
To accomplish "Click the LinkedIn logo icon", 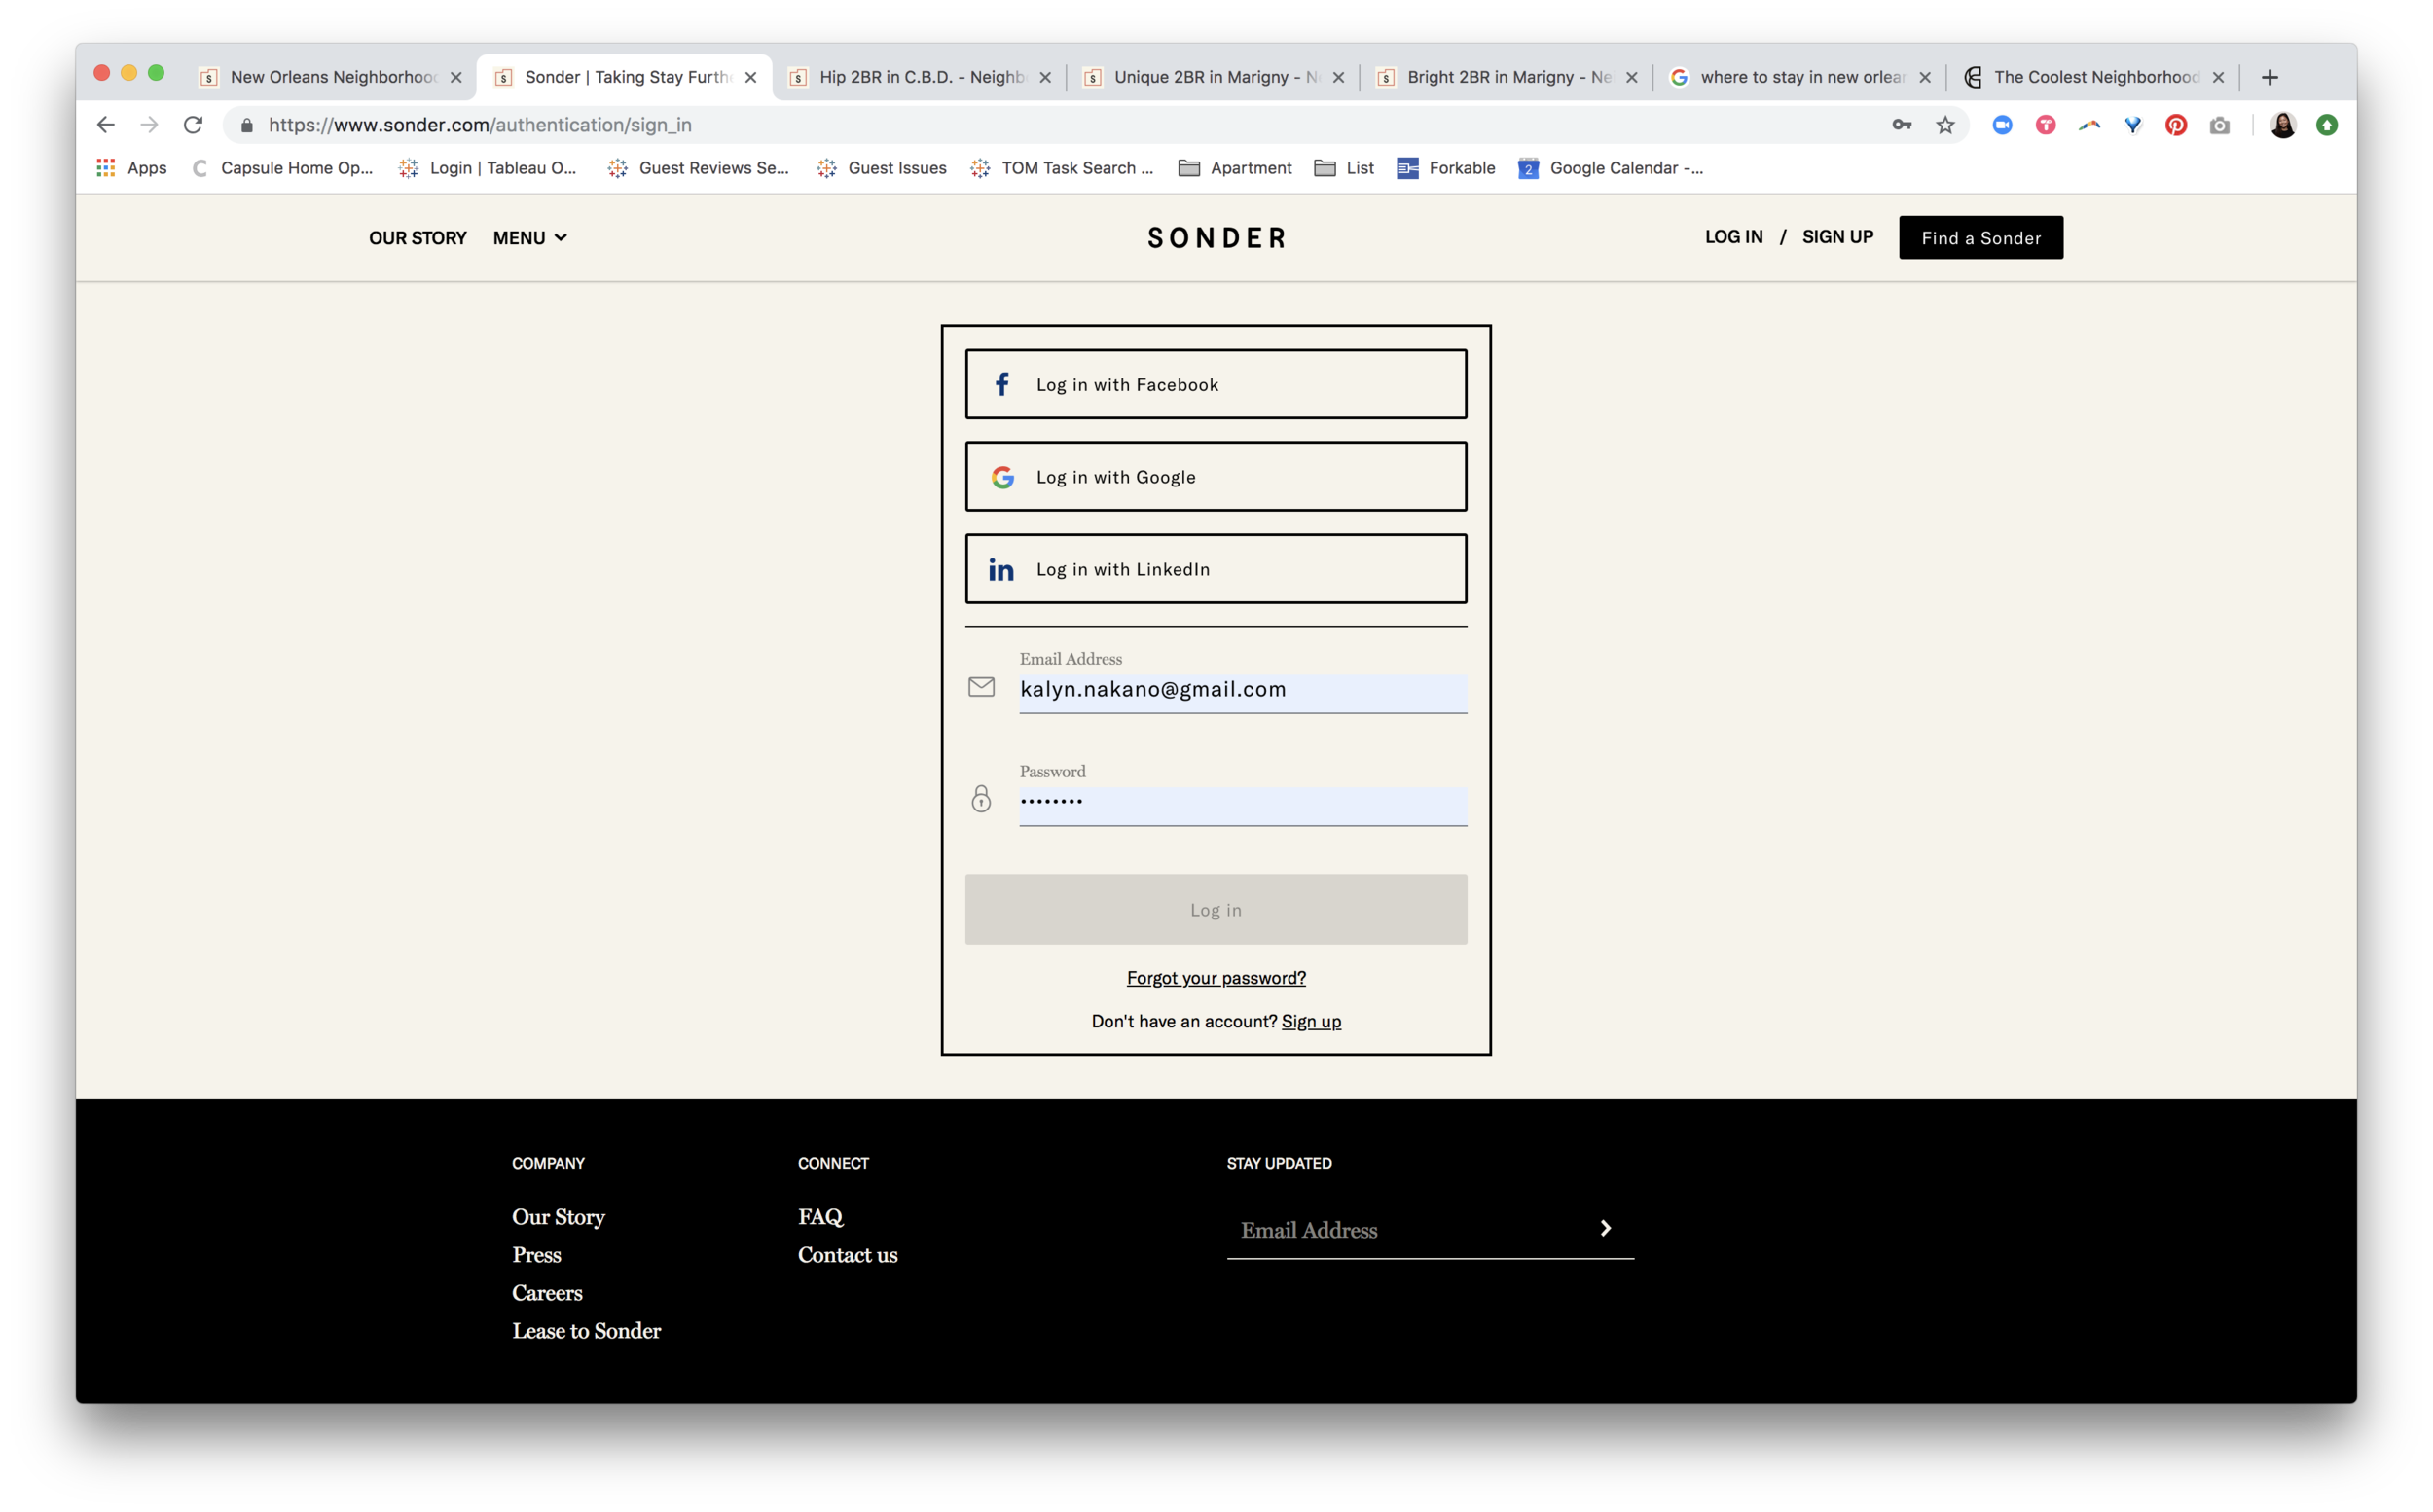I will coord(1001,569).
